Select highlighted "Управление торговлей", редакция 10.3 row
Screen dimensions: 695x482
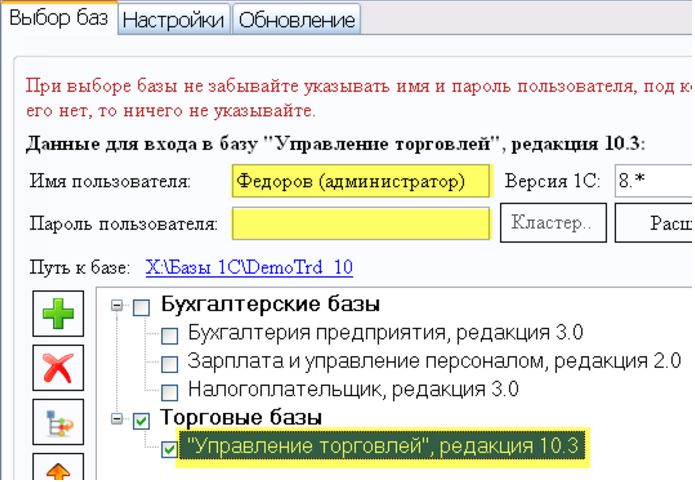coord(383,447)
